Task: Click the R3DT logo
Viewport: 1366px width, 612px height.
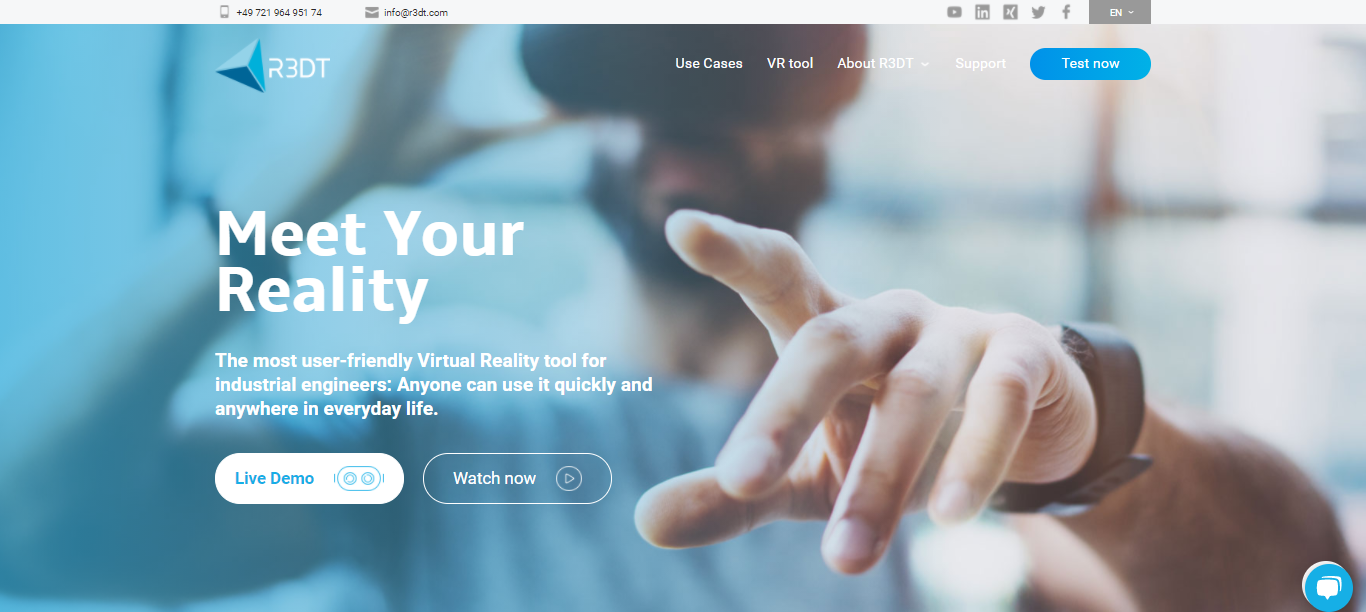Action: click(272, 66)
